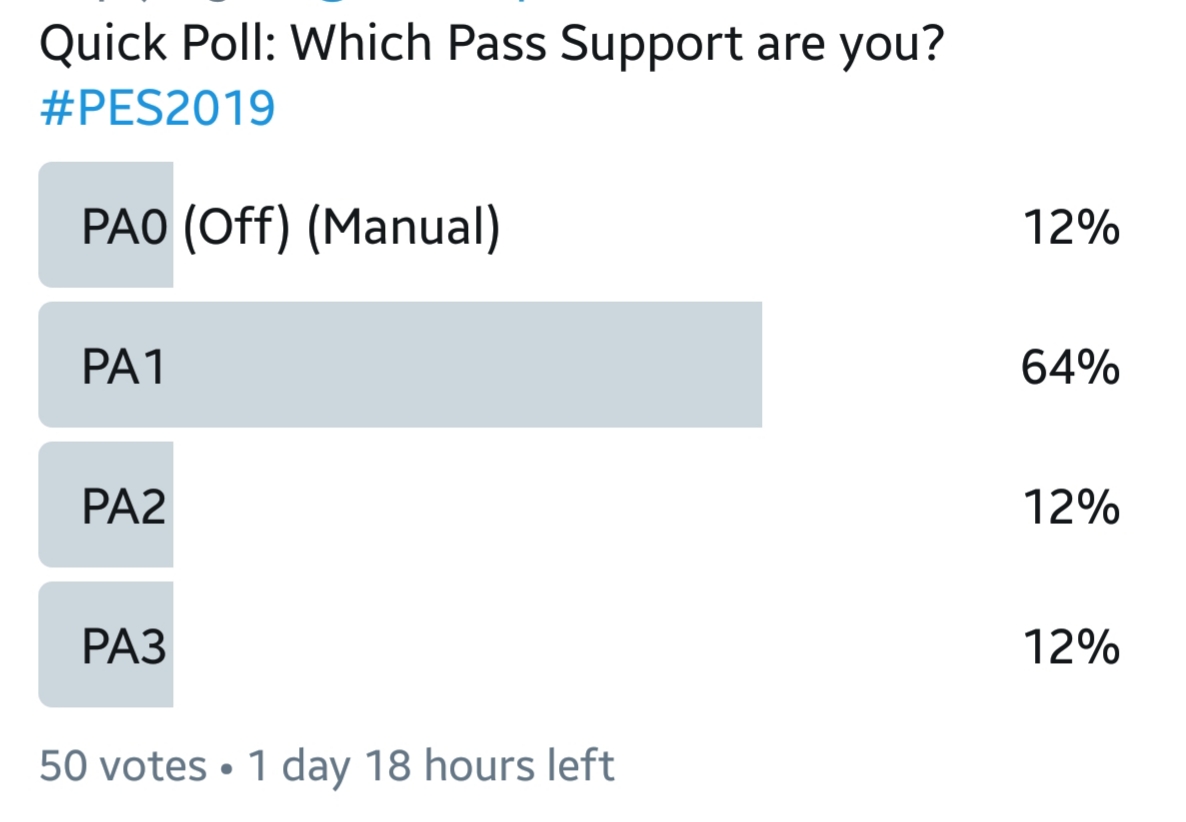
Task: Open the #PES2019 hashtag link
Action: (157, 109)
